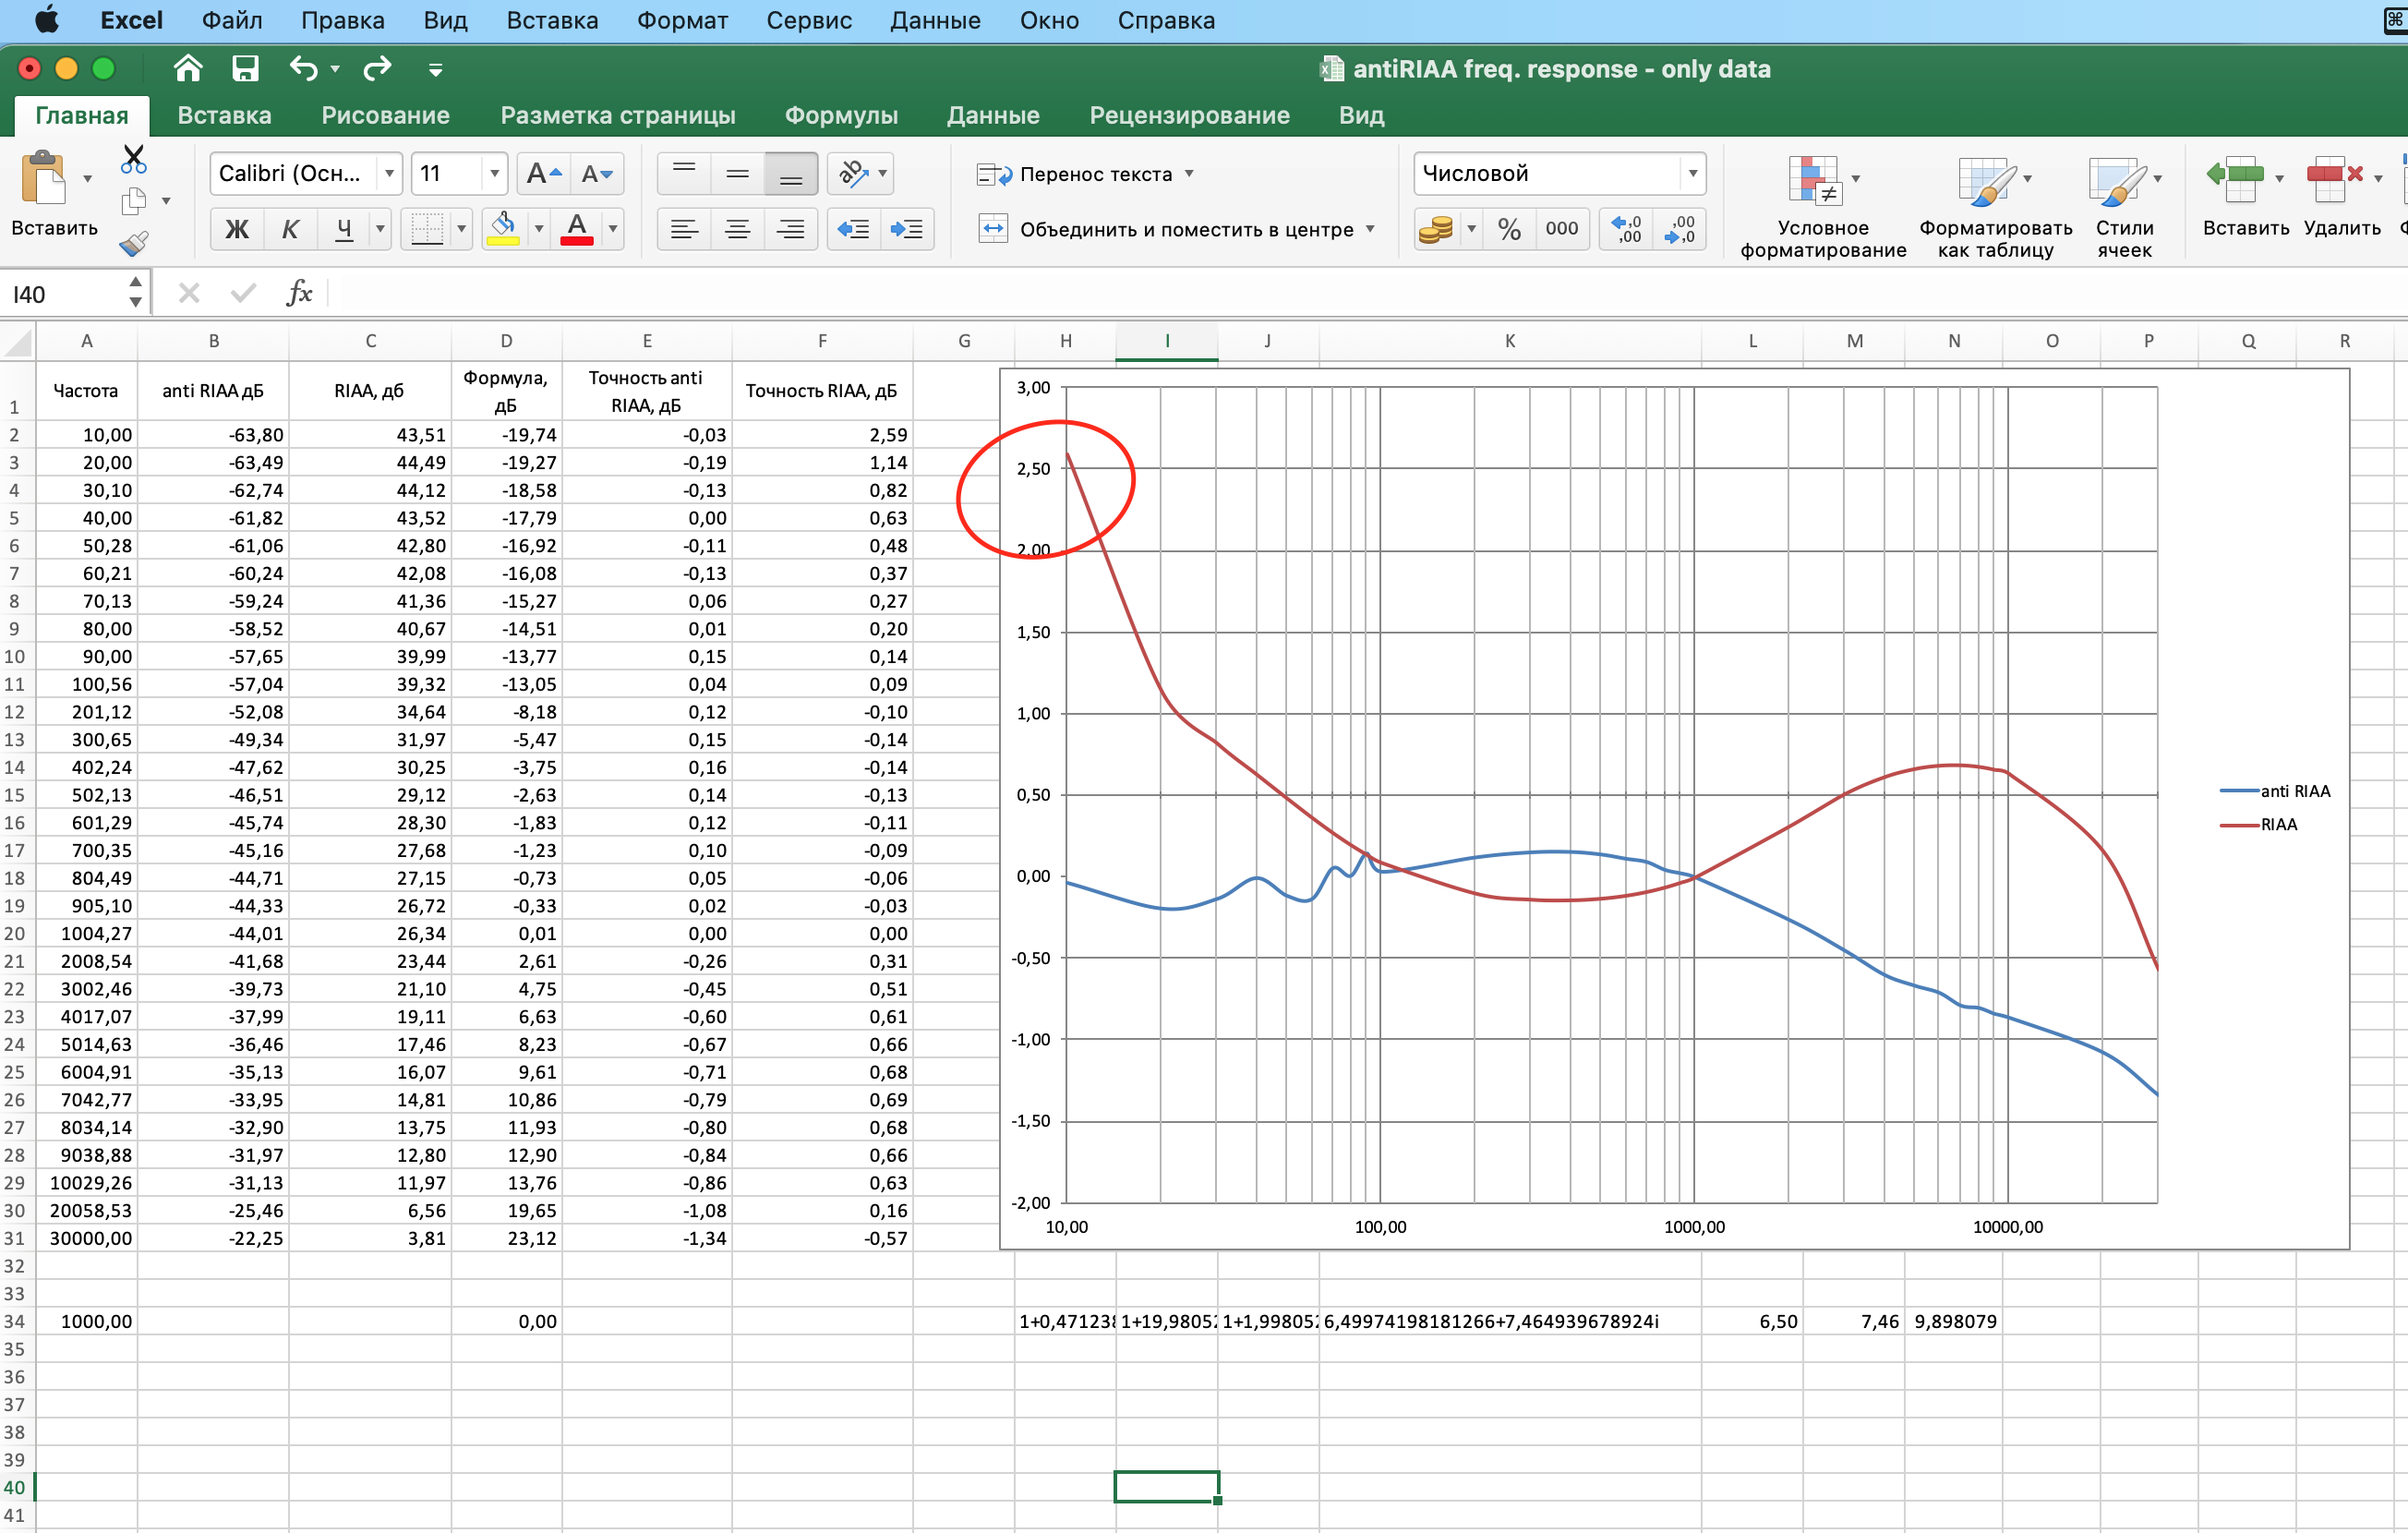Click the Format Painter brush icon
The image size is (2408, 1533).
(x=133, y=243)
